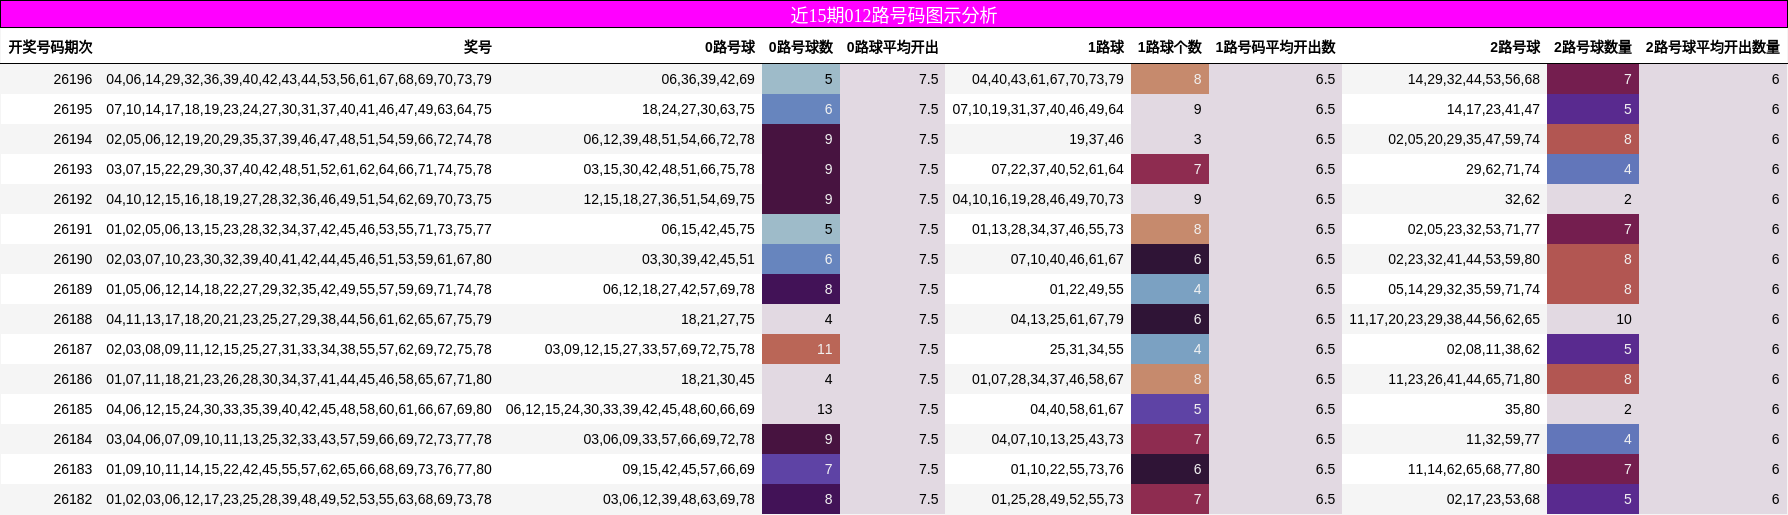Screen dimensions: 1788x515
Task: Click 奖号 cell starting 01,02,03,06,12
Action: [x=299, y=499]
